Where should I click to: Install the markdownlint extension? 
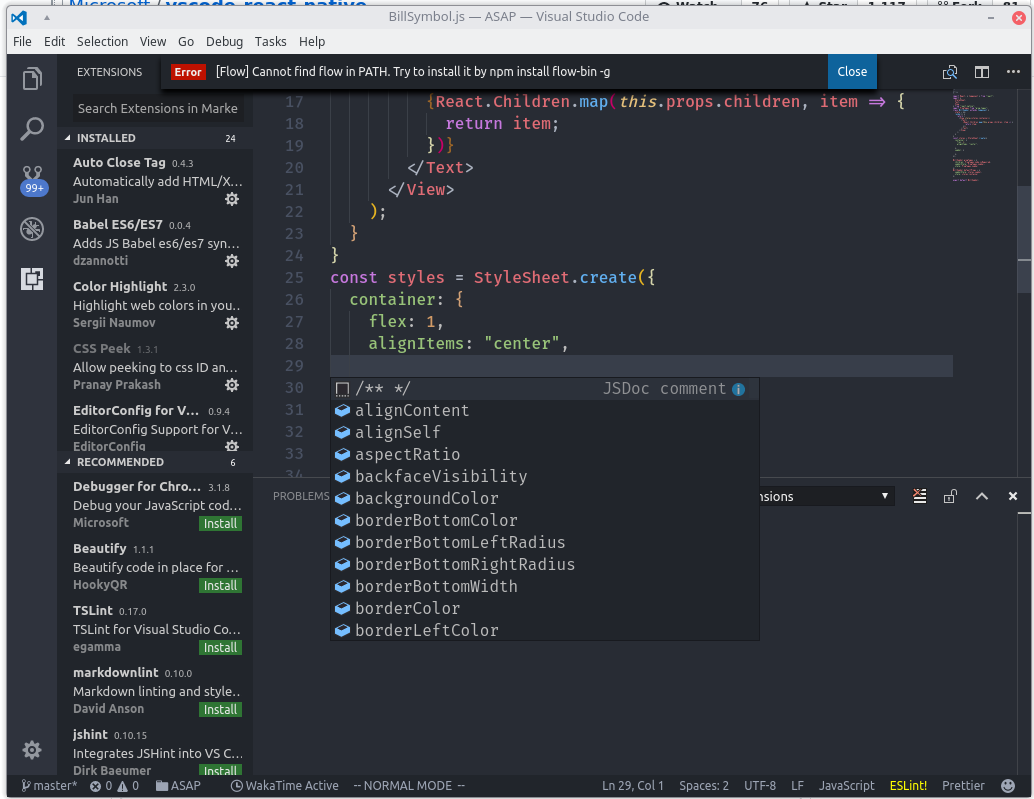[x=220, y=709]
